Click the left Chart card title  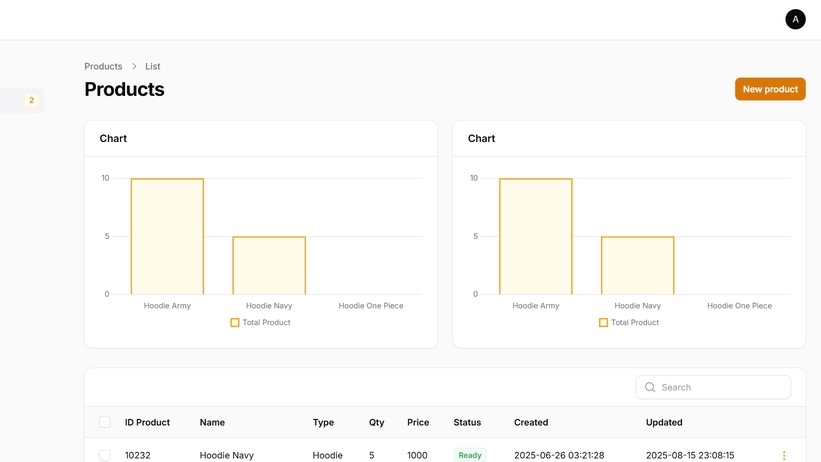tap(113, 138)
